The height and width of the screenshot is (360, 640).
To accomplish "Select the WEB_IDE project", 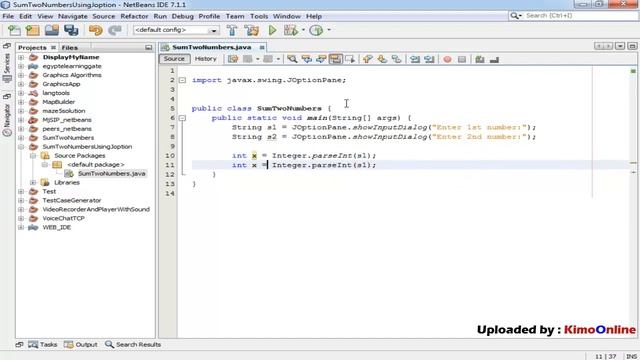I will coord(56,227).
